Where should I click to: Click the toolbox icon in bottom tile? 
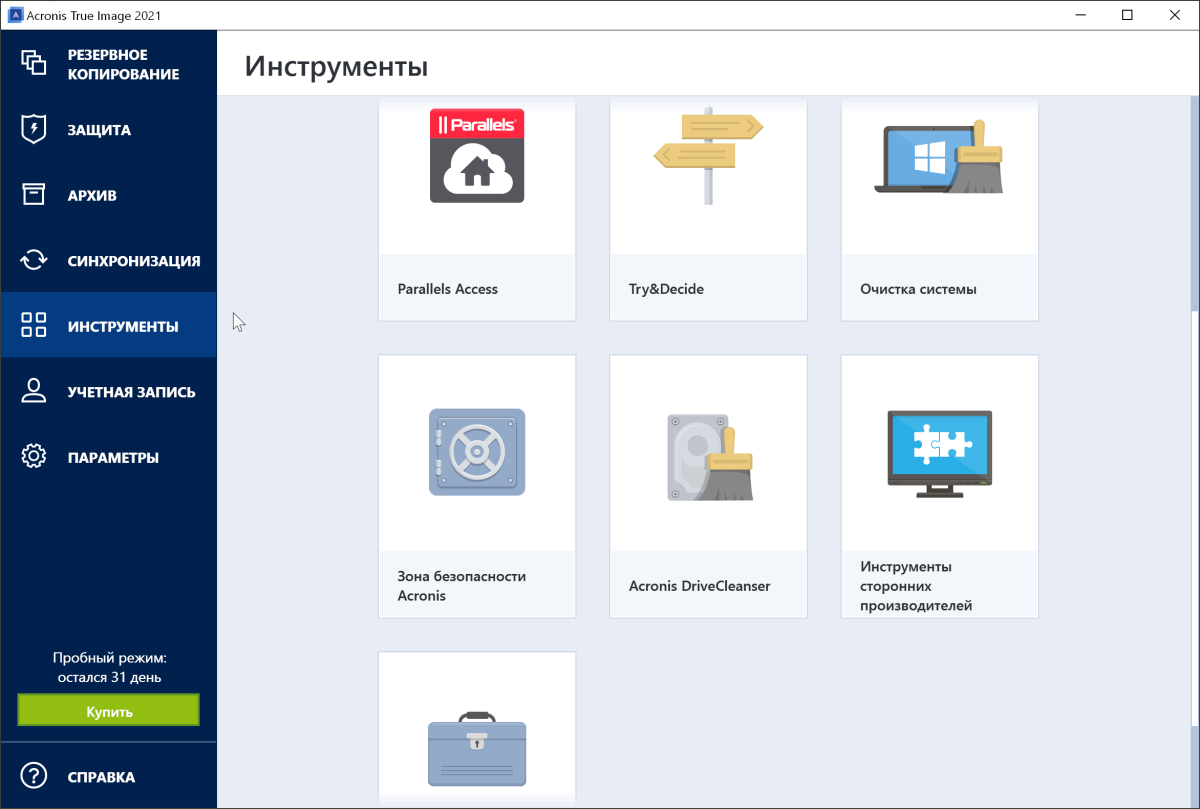pos(477,749)
